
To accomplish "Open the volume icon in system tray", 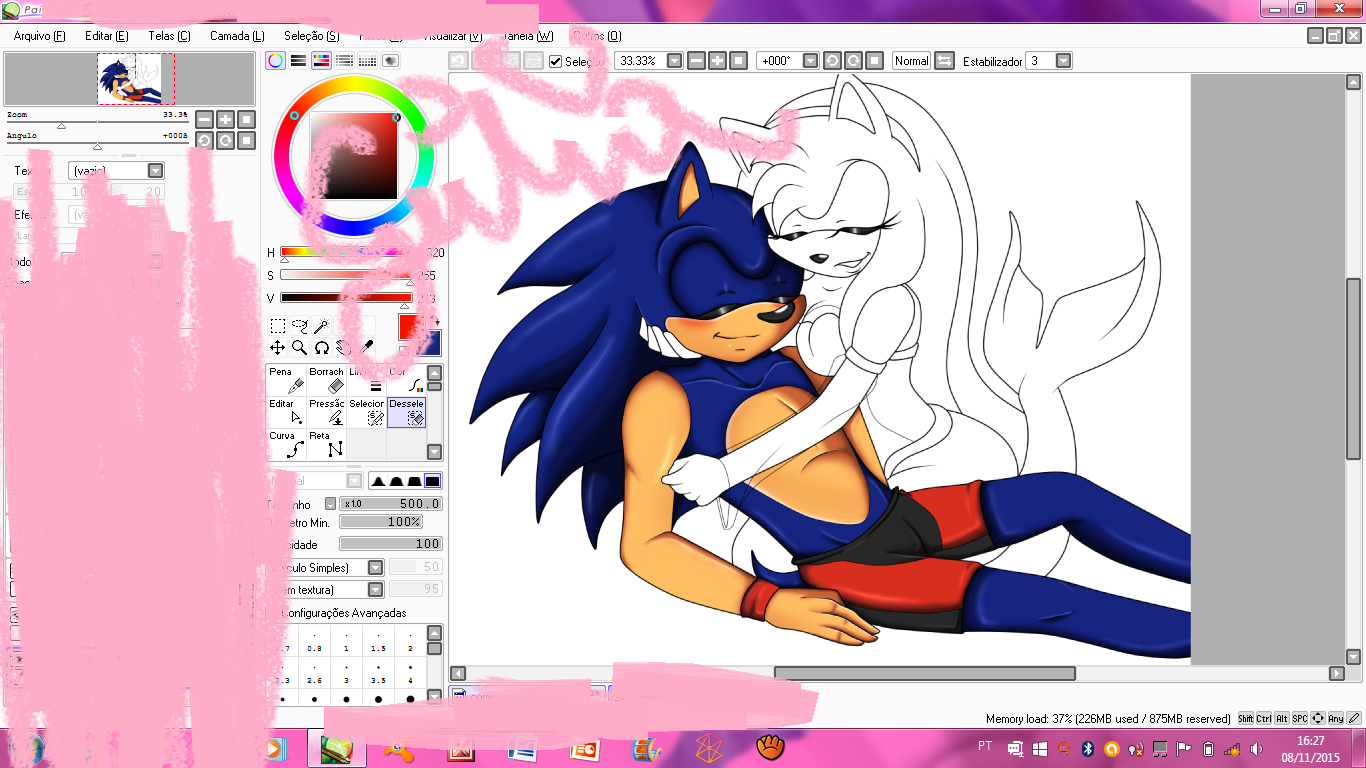I will coord(1255,748).
